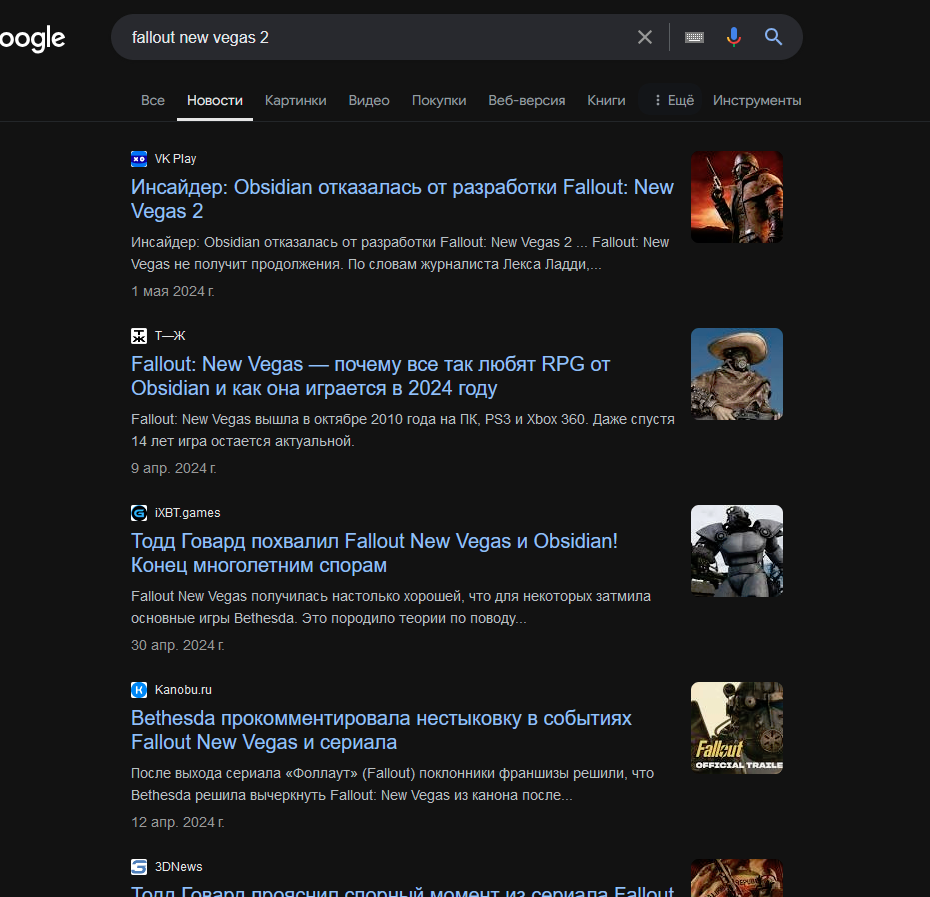
Task: Click the Kanobu.ru source favicon
Action: click(x=139, y=689)
